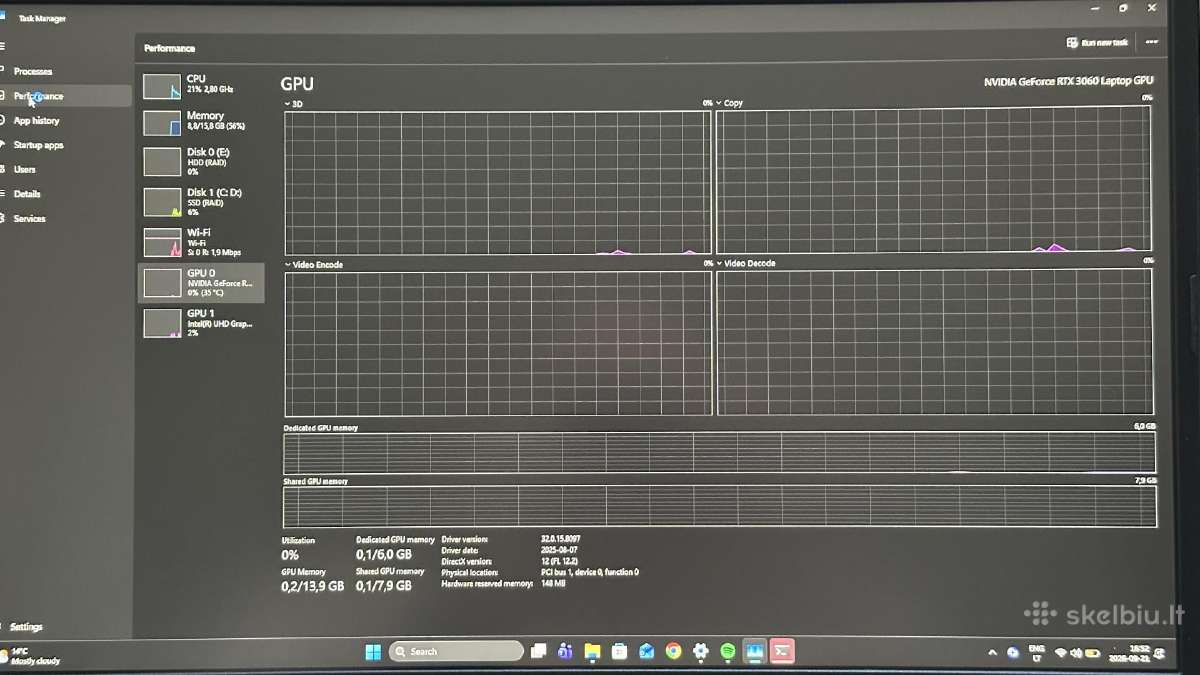
Task: Go to the Processes page
Action: (x=66, y=71)
